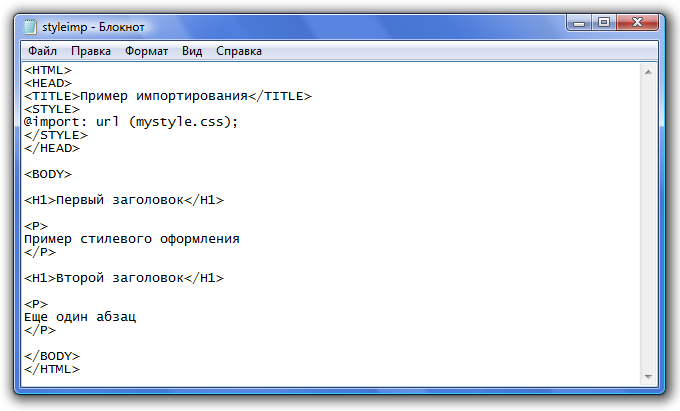Open the Формат menu

point(147,51)
